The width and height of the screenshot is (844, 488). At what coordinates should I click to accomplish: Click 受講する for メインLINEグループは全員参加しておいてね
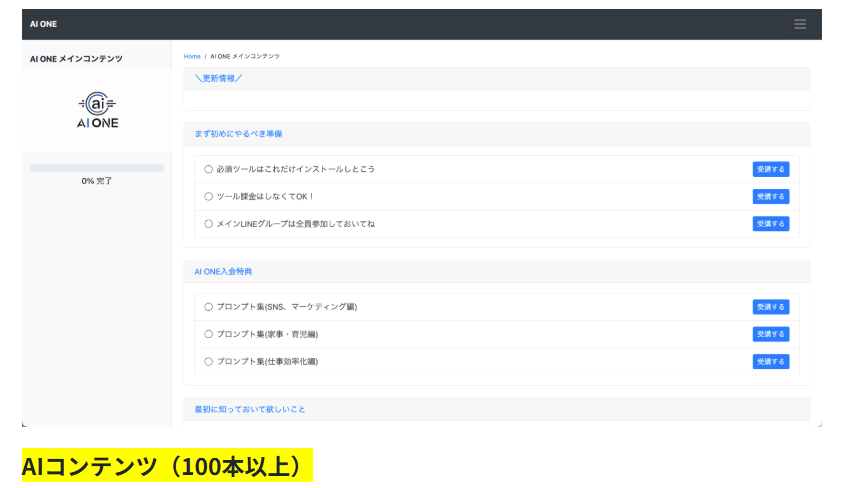point(771,224)
